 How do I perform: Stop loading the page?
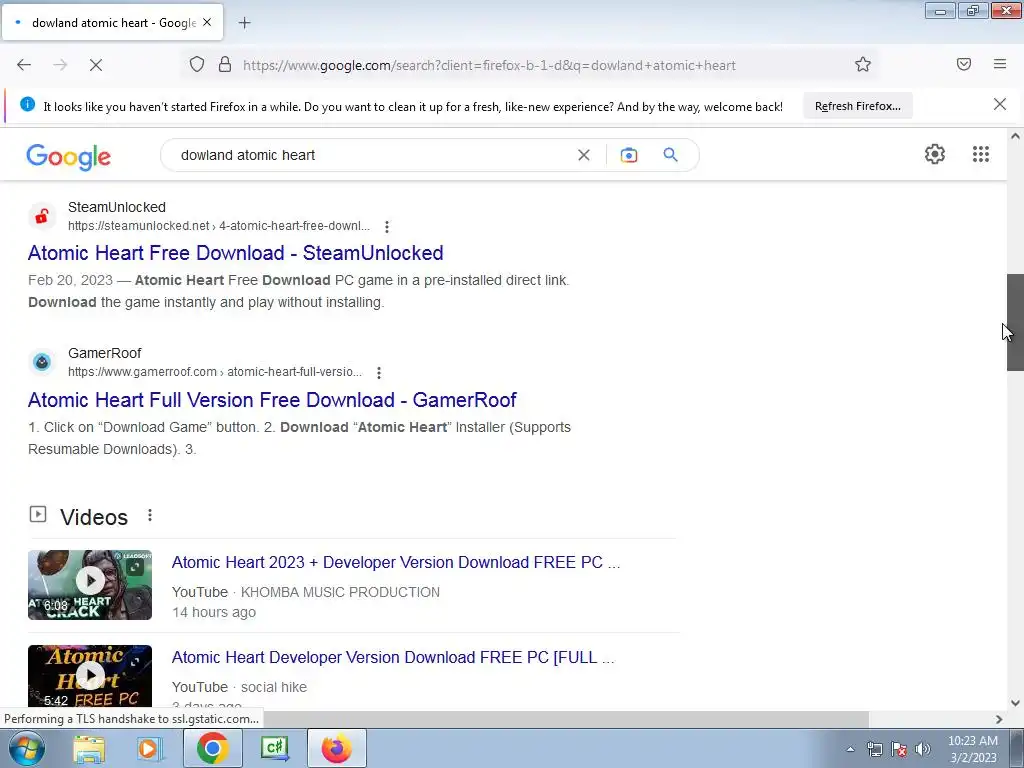point(95,65)
